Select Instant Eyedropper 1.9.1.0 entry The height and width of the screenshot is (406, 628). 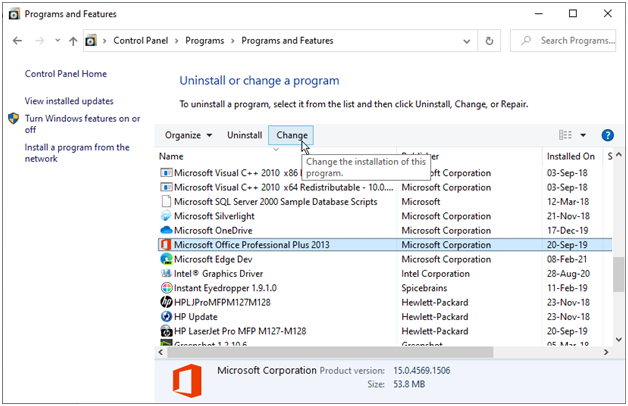click(225, 288)
